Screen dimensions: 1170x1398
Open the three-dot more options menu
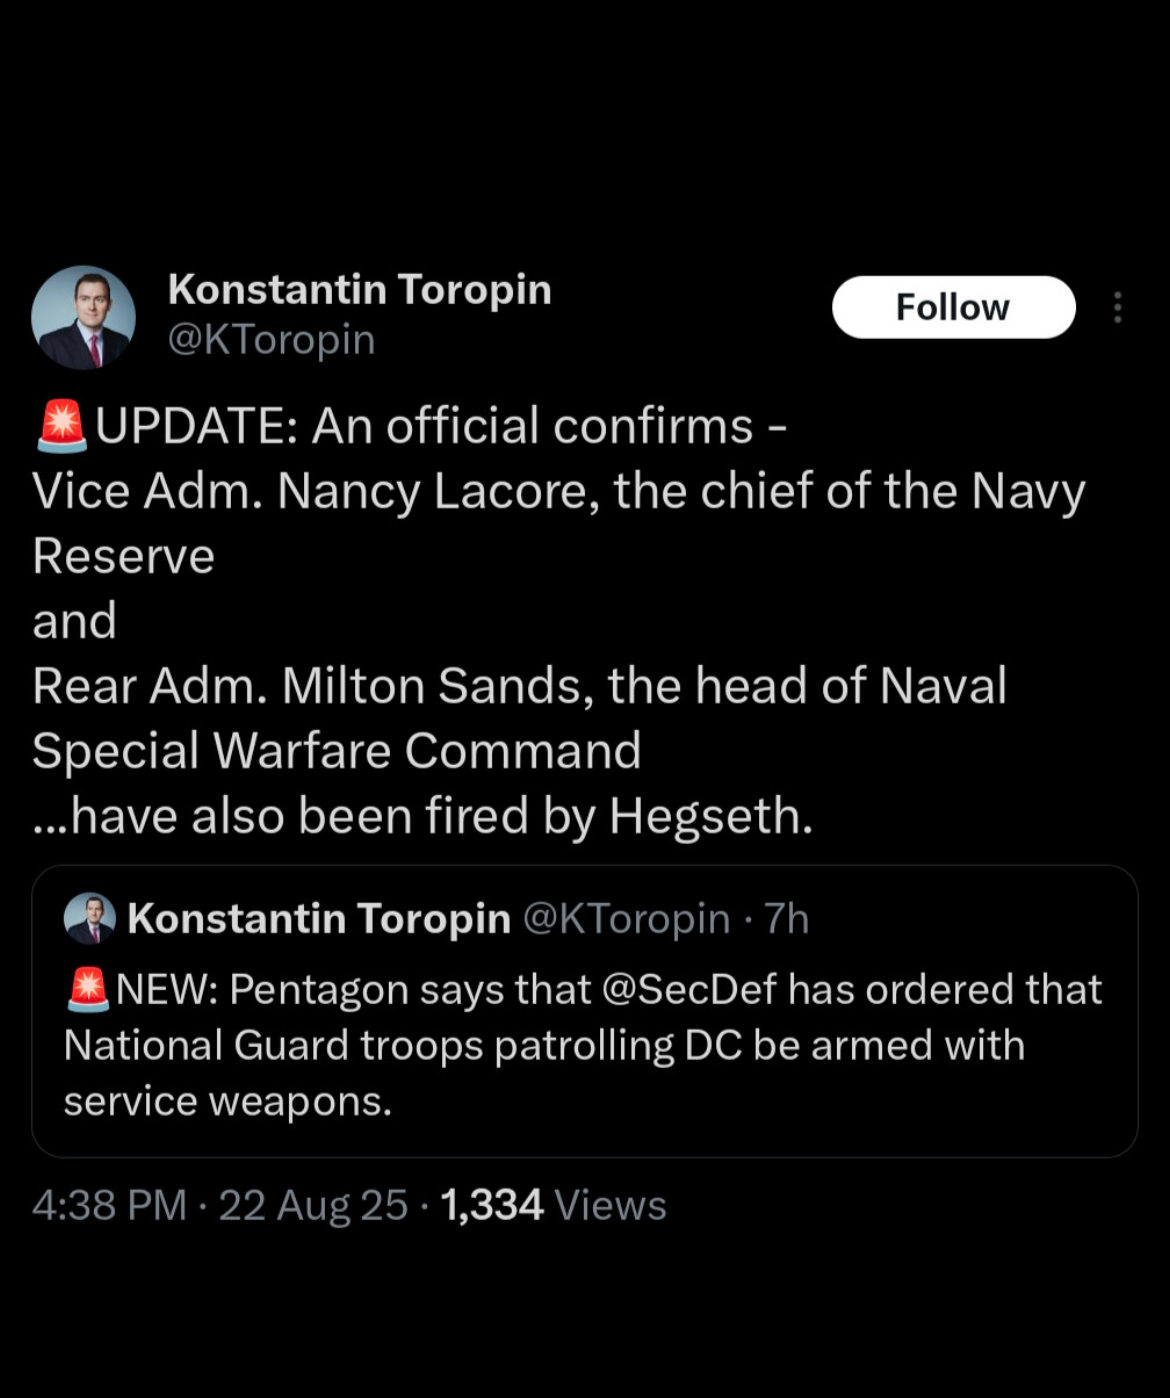click(x=1117, y=307)
